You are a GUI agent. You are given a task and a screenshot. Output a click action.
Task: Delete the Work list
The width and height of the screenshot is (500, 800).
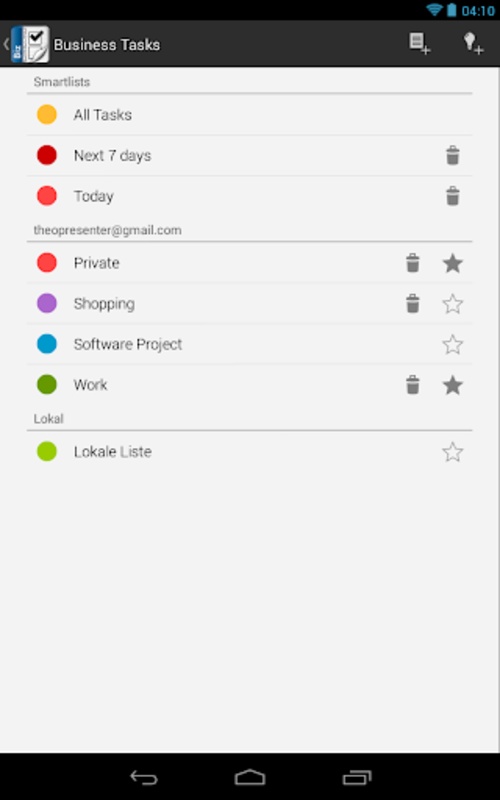pos(412,385)
